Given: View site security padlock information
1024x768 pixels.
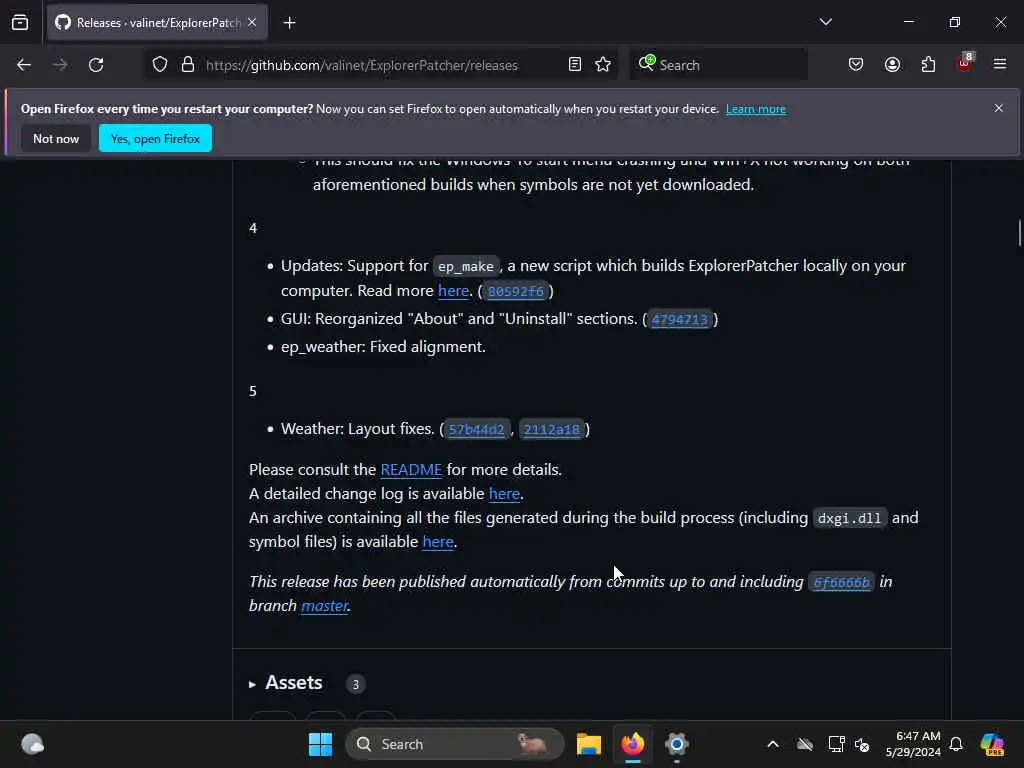Looking at the screenshot, I should (188, 65).
